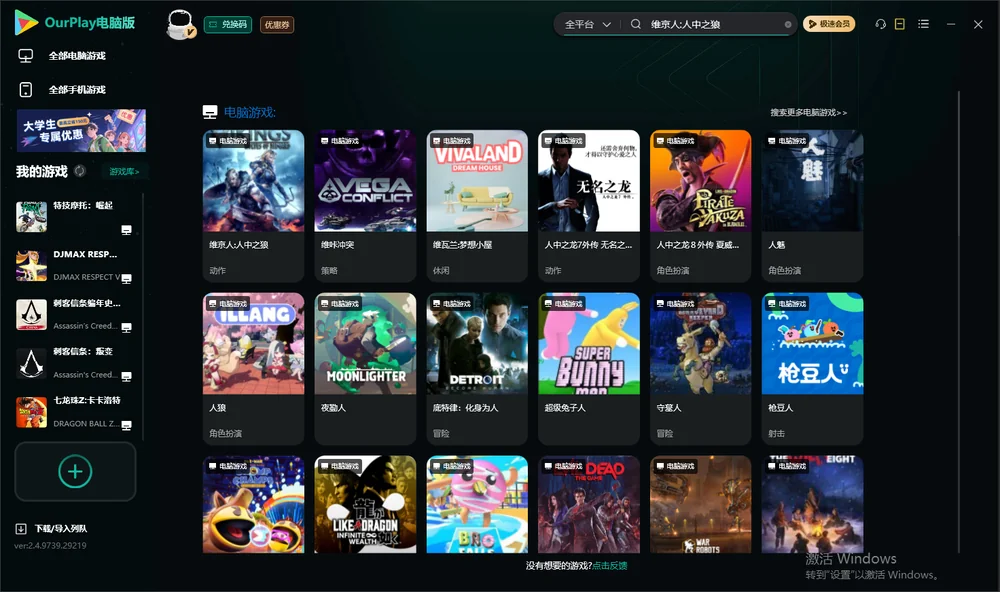
Task: Select DJMAX RESPECT in my games
Action: pos(75,265)
